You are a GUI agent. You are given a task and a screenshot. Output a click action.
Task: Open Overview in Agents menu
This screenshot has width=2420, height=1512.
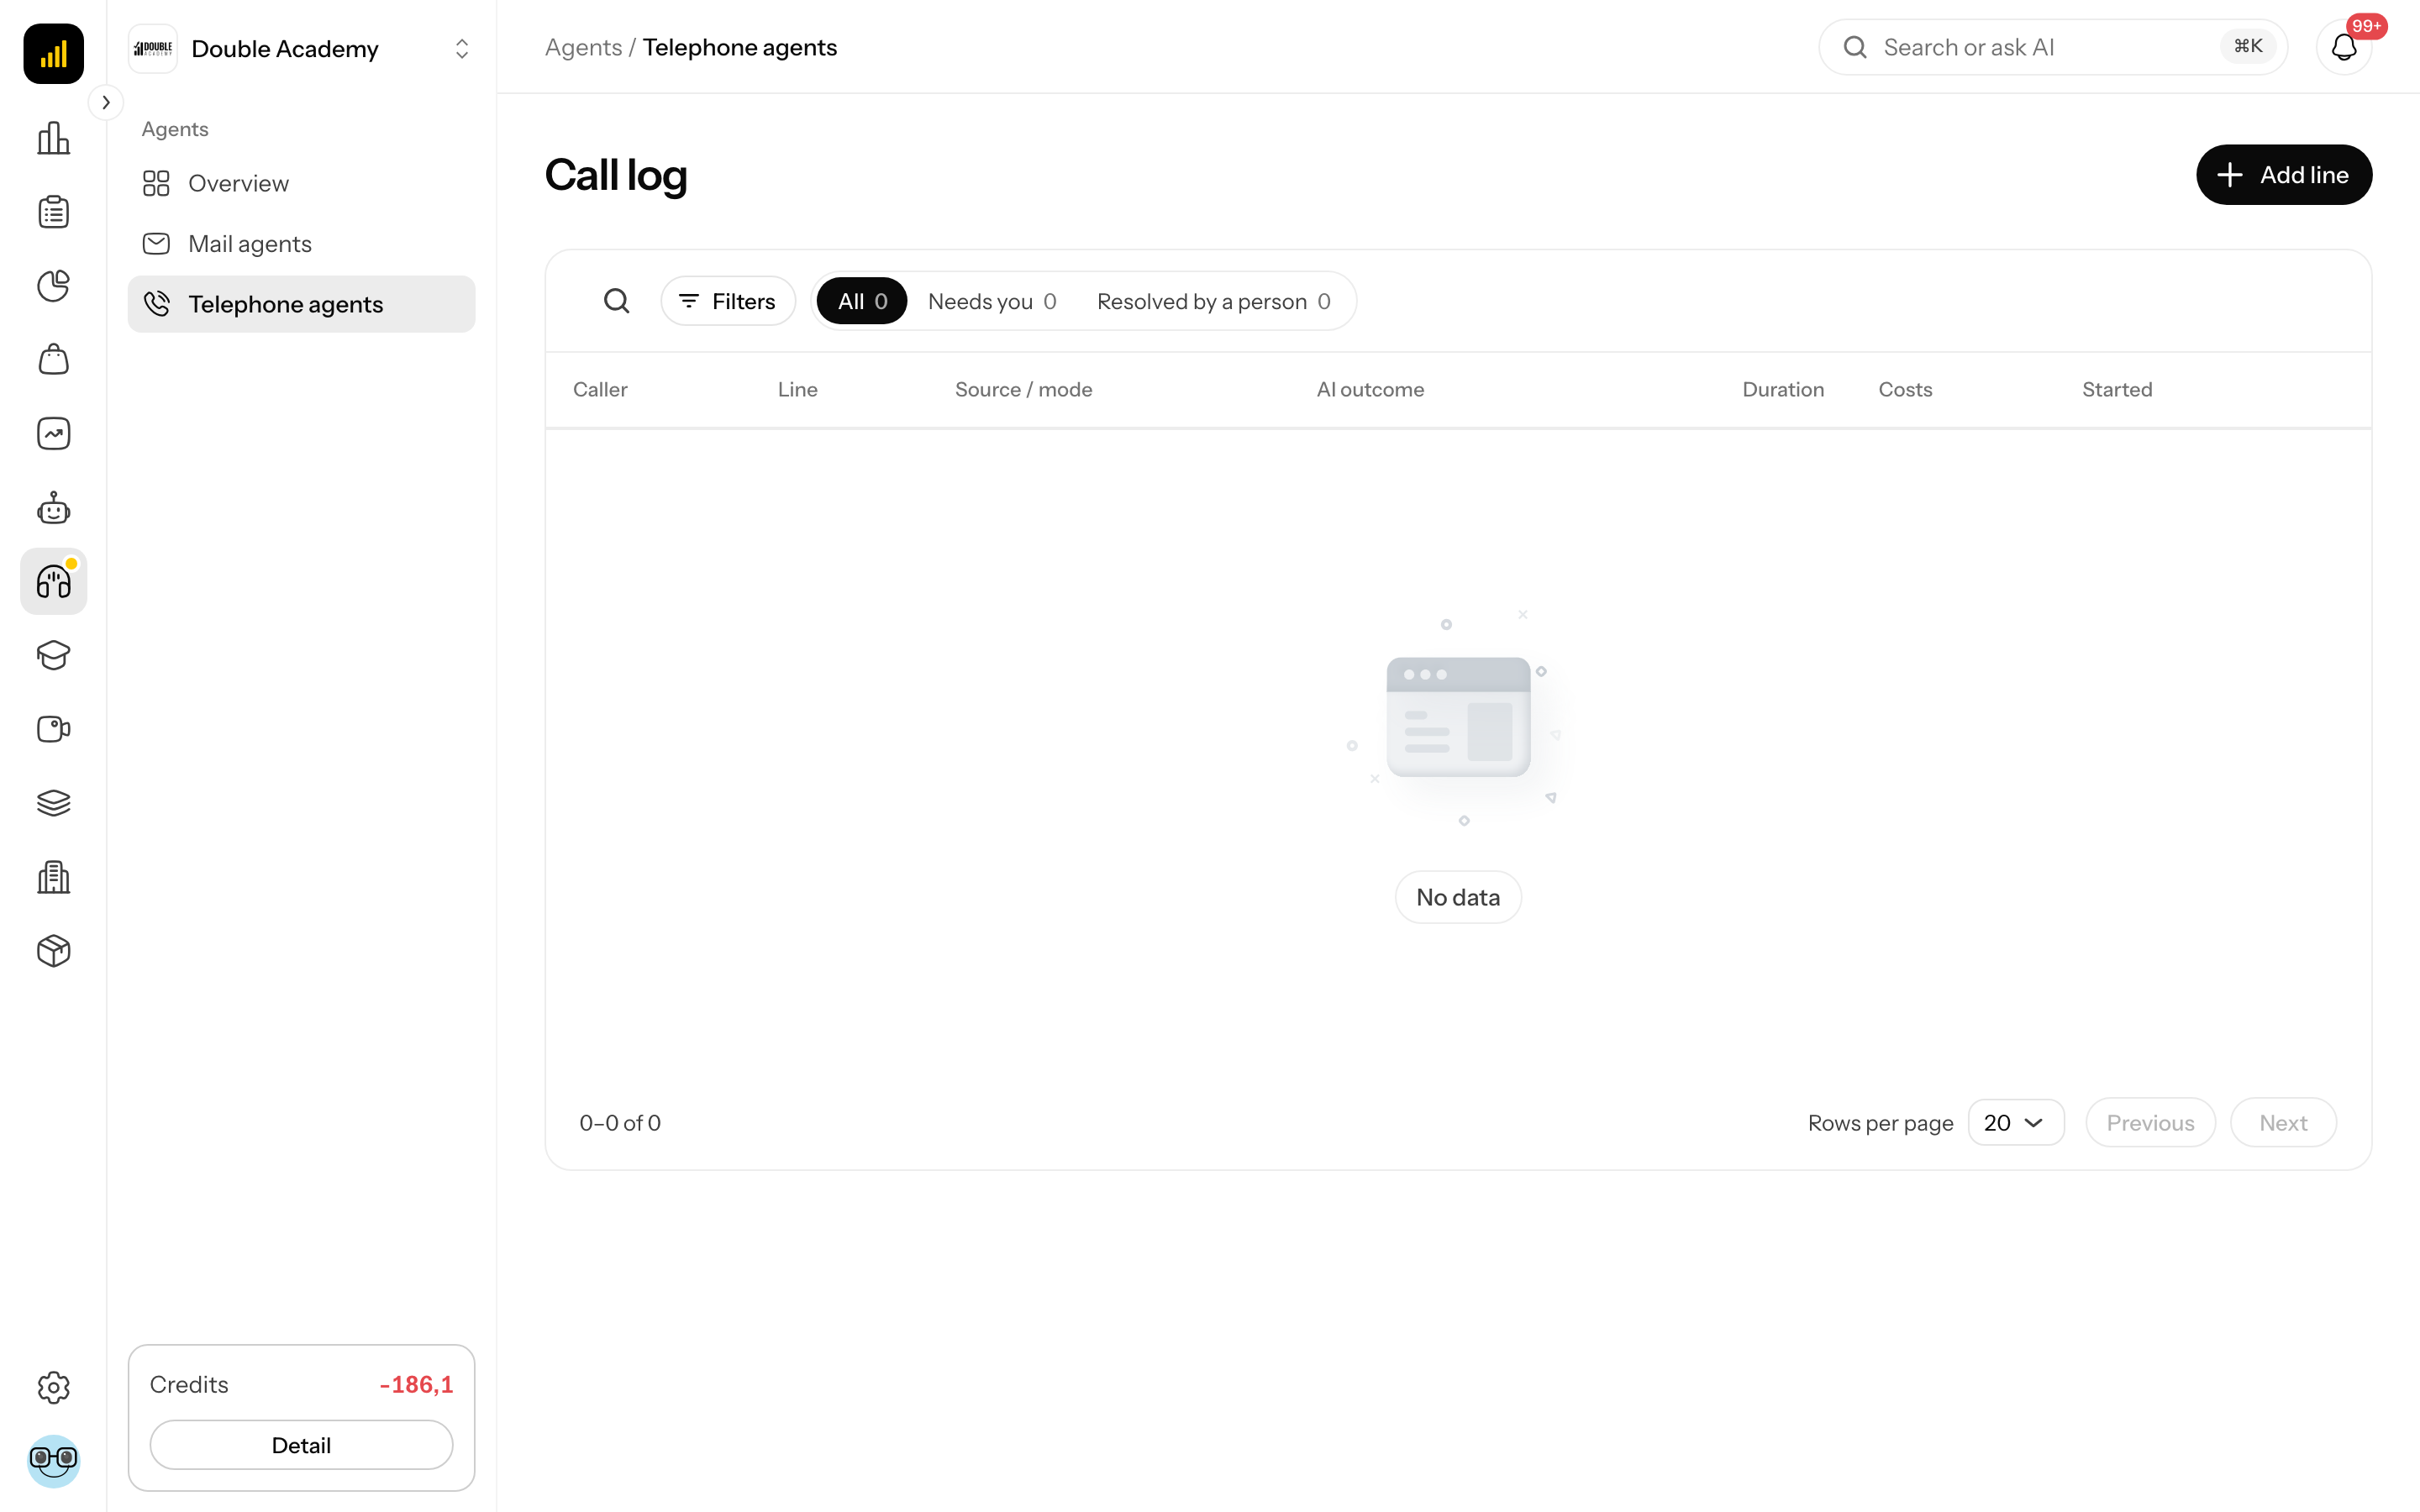coord(301,183)
